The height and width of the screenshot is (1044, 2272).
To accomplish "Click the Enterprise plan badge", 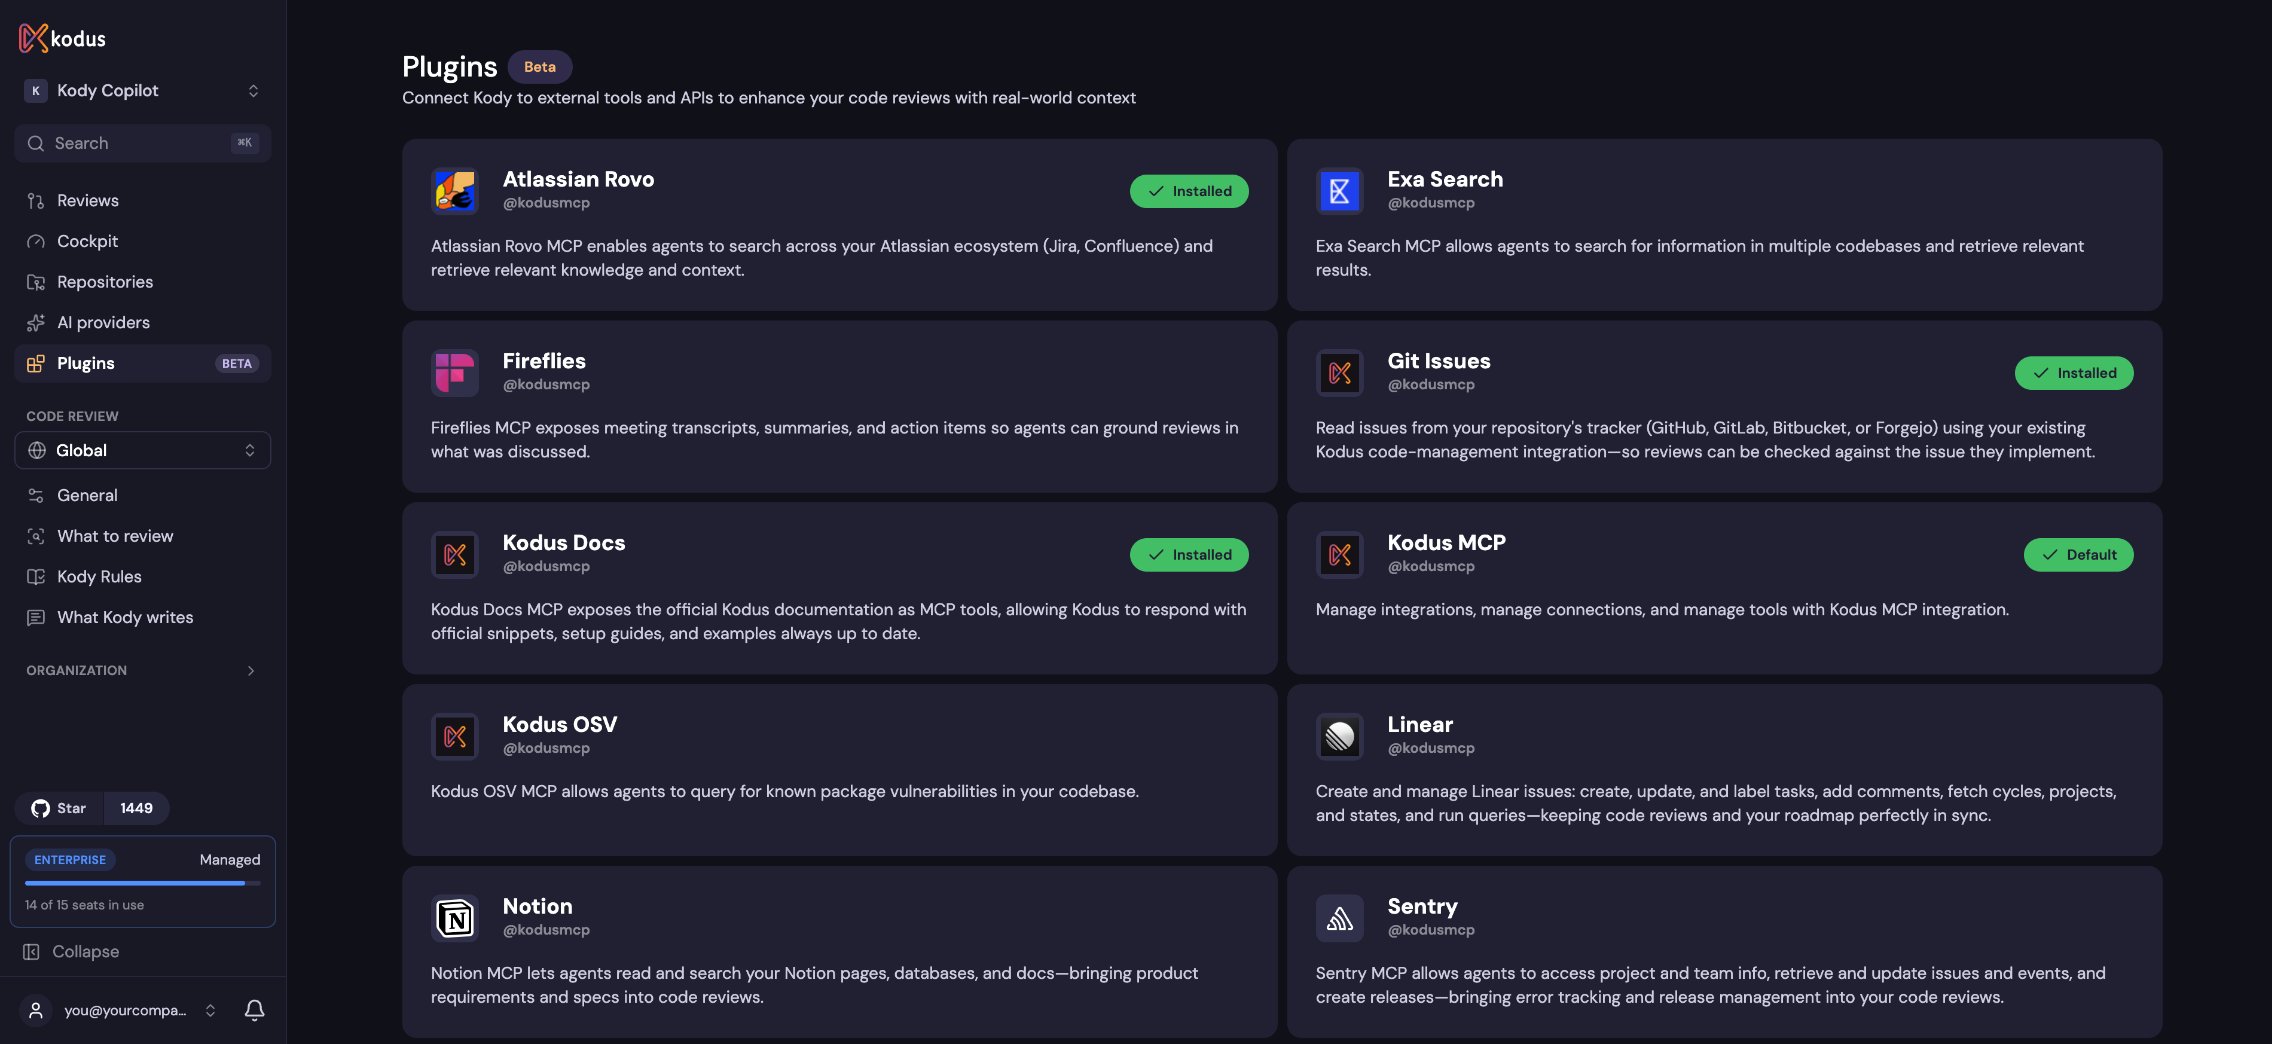I will tap(70, 860).
